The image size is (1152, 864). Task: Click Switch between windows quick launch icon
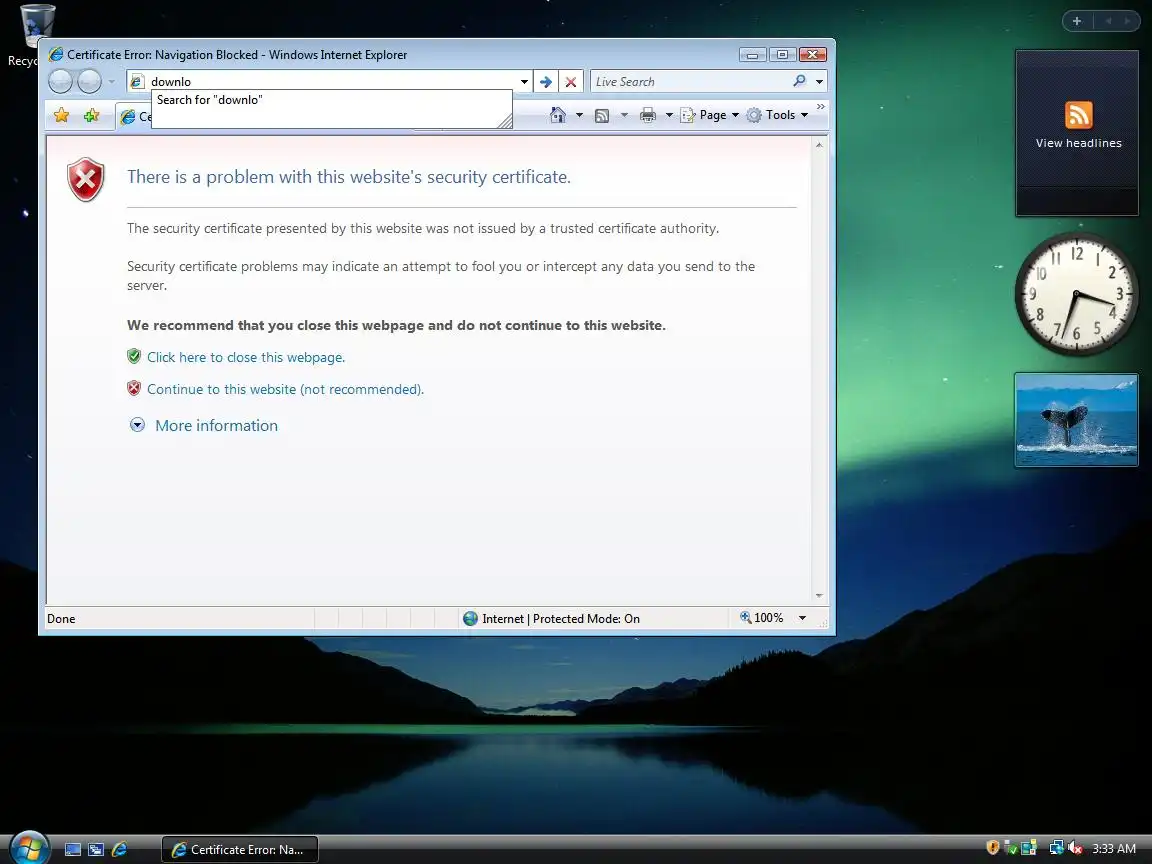click(x=96, y=849)
